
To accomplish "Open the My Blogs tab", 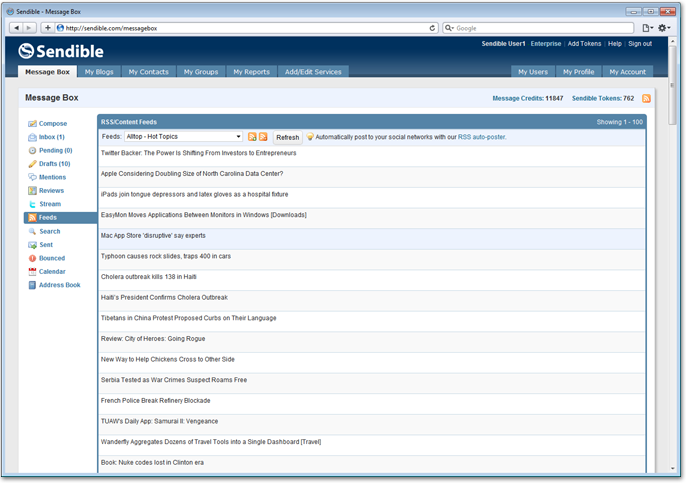I will pos(99,72).
